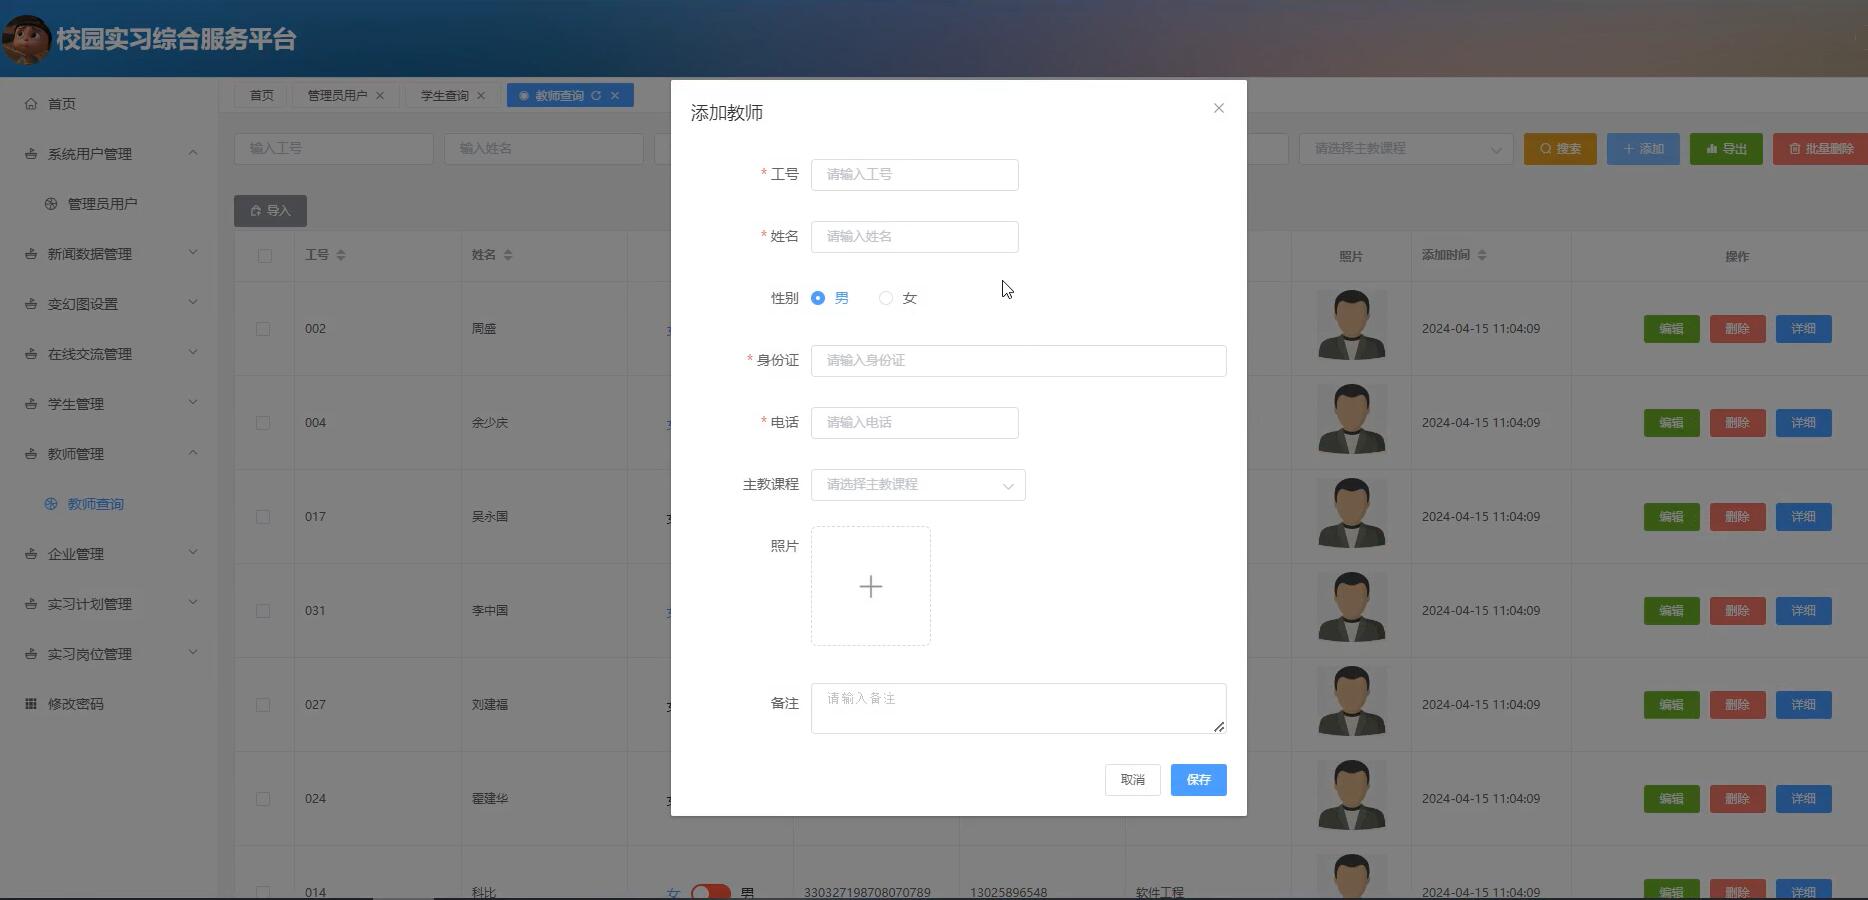
Task: Click the plus icon to upload a teacher photo
Action: pos(870,586)
